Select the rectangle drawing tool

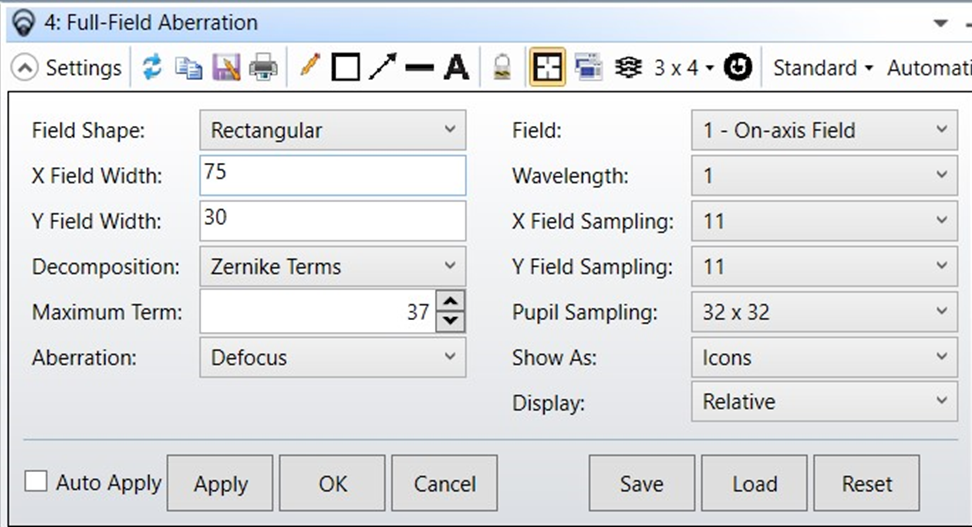pyautogui.click(x=345, y=68)
